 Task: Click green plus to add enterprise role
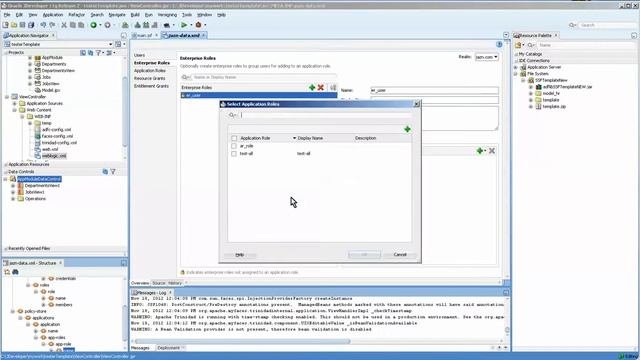pyautogui.click(x=312, y=87)
